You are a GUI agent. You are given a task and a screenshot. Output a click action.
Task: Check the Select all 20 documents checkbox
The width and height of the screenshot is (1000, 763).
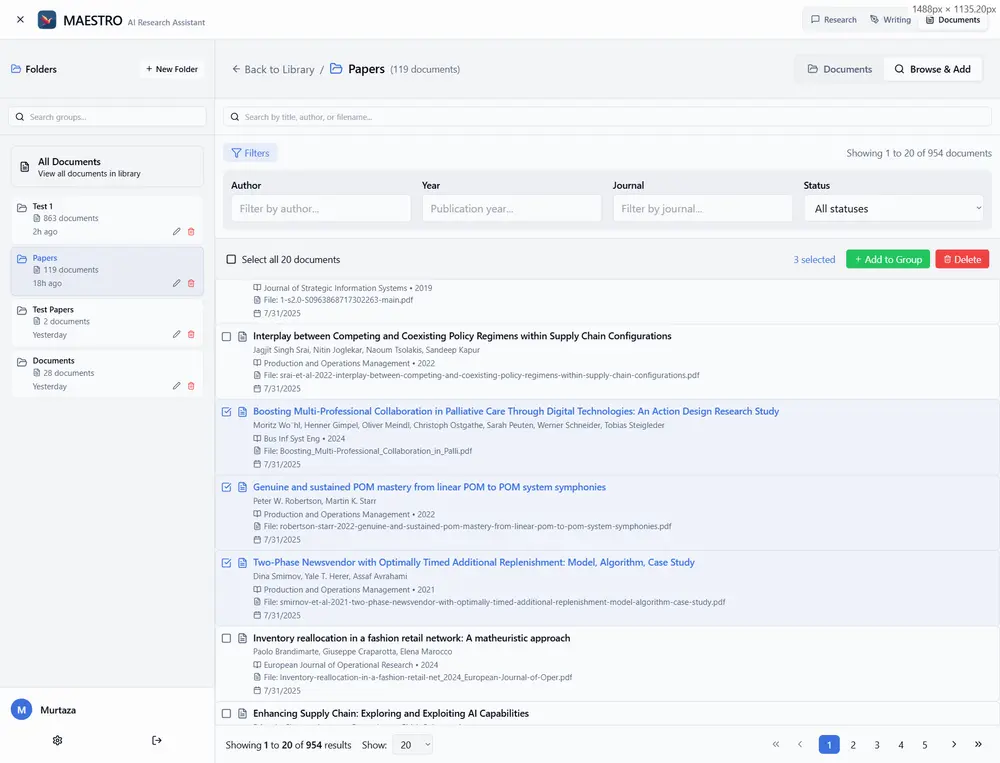coord(231,260)
